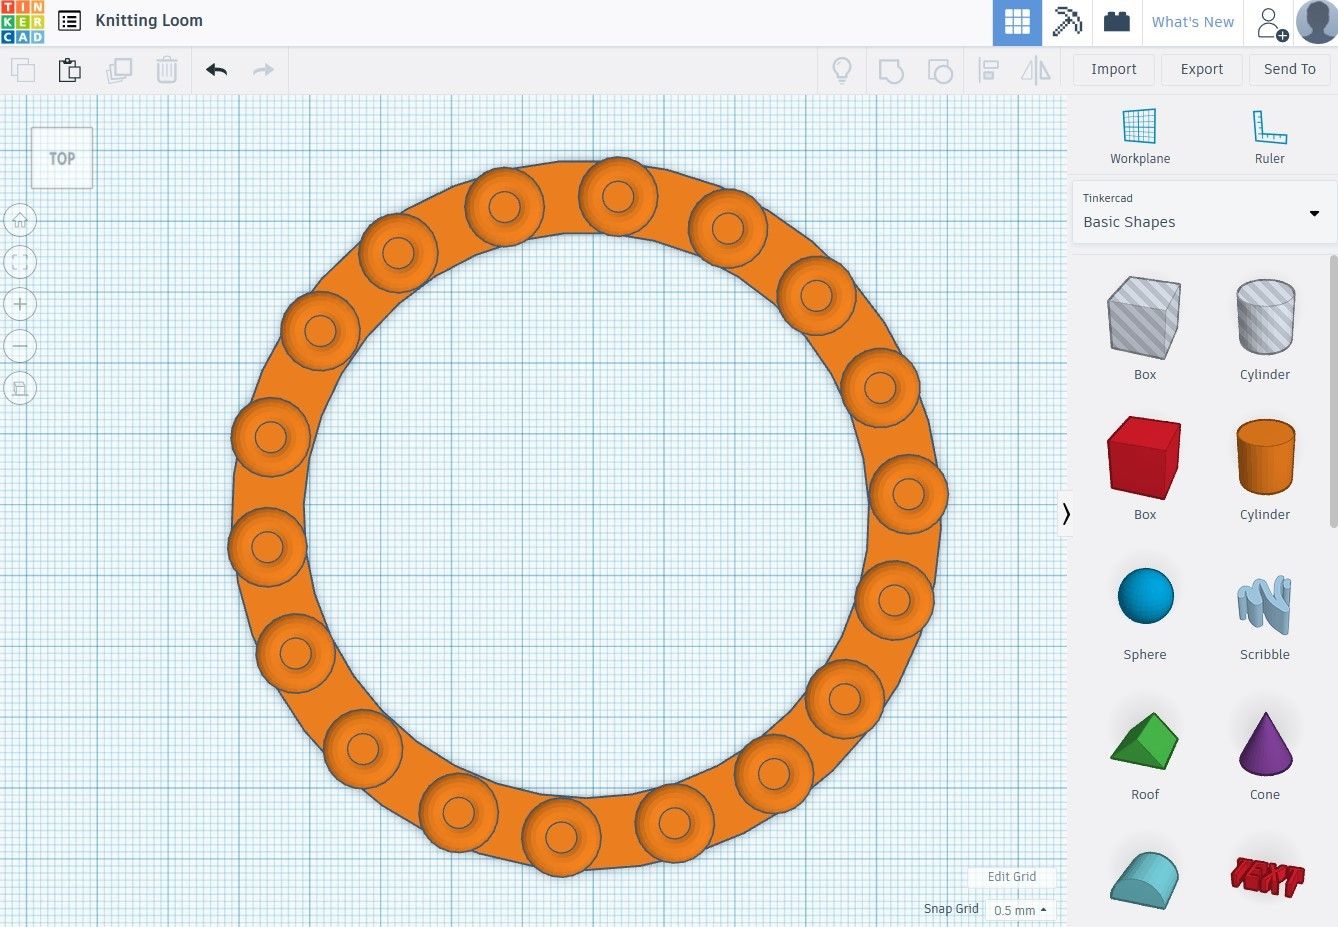Click the Export button
This screenshot has width=1338, height=927.
click(1201, 69)
